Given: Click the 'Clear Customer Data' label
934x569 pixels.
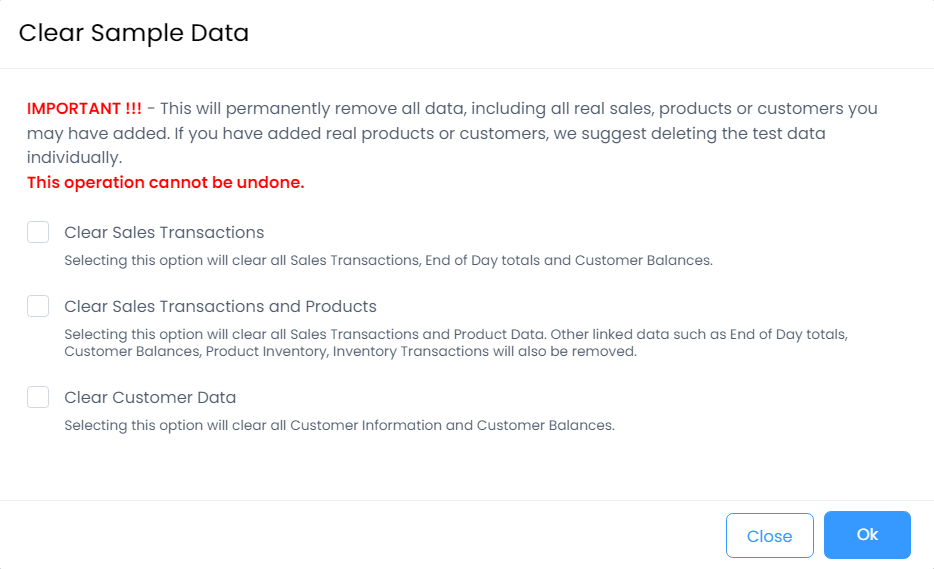Looking at the screenshot, I should click(x=150, y=398).
